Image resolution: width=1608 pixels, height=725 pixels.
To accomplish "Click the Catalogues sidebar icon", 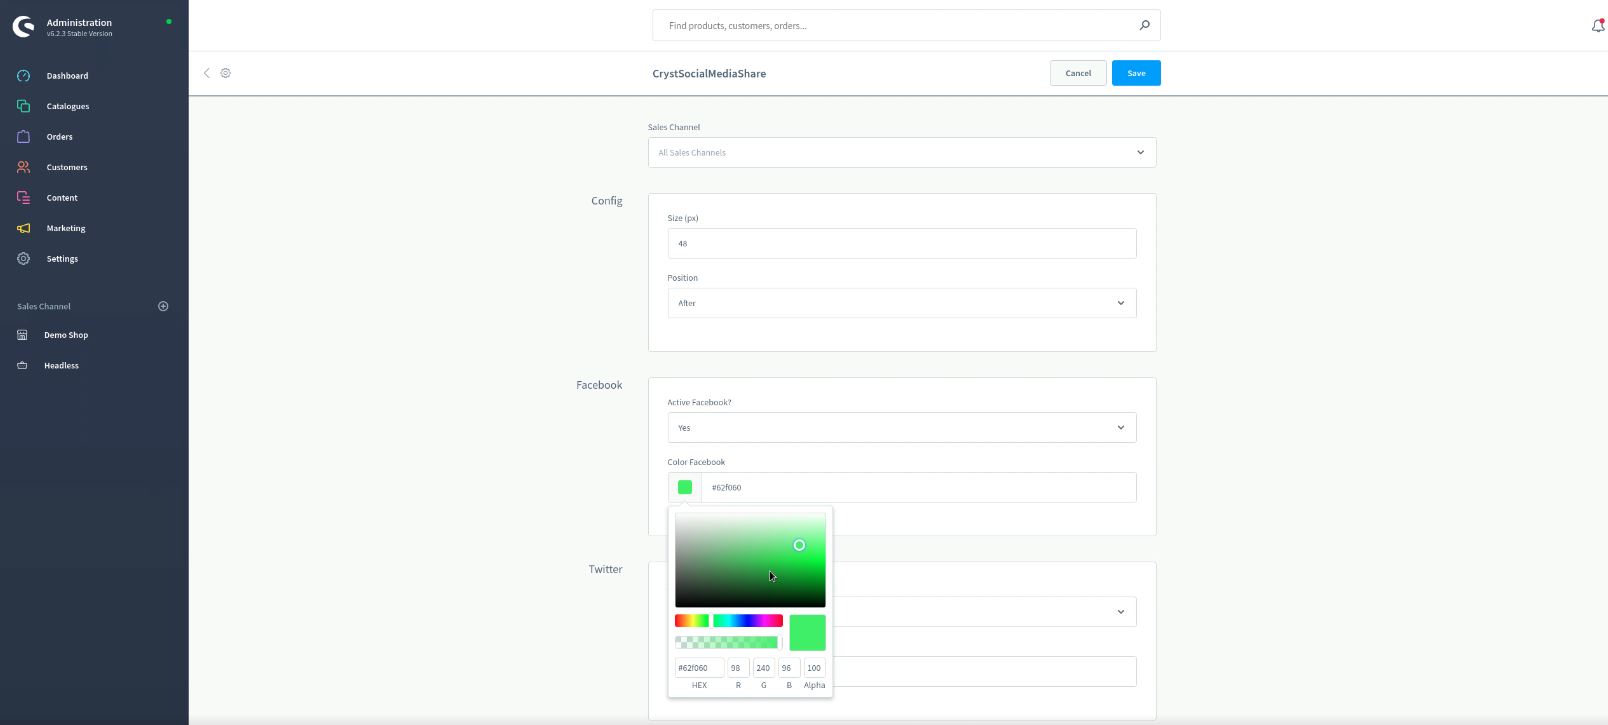I will click(x=23, y=106).
